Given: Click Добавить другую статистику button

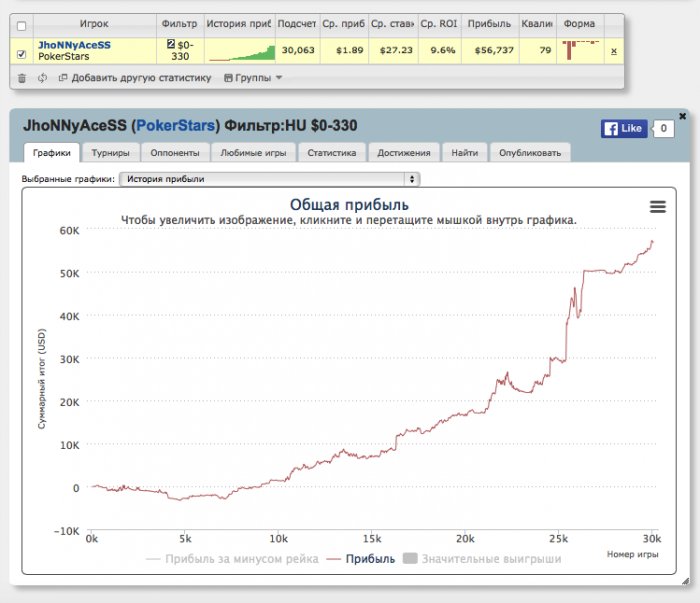Looking at the screenshot, I should click(135, 78).
